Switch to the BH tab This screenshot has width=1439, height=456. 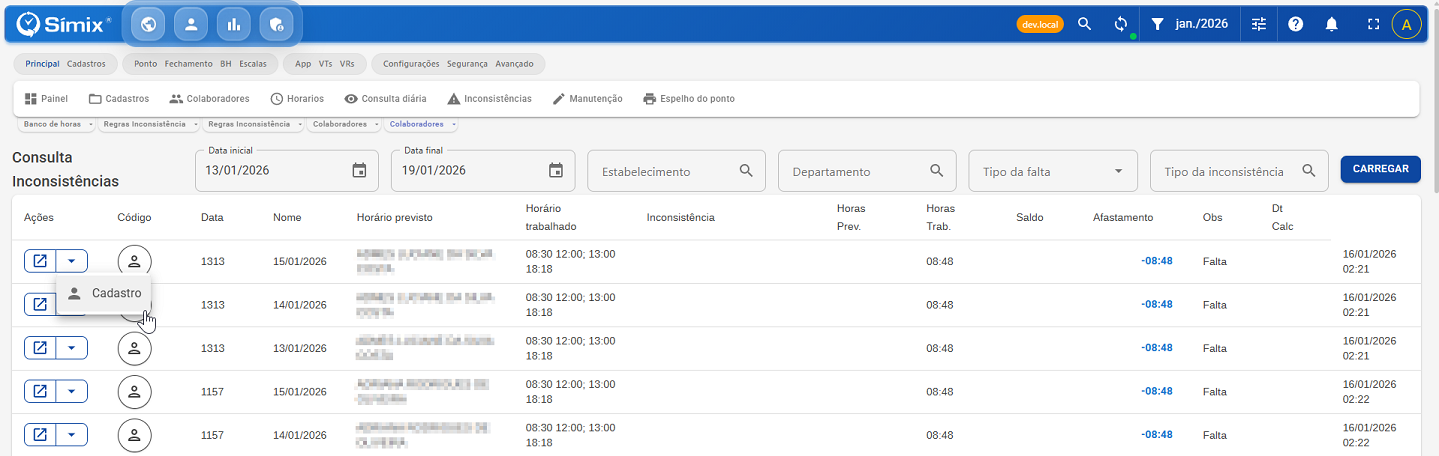pyautogui.click(x=226, y=64)
